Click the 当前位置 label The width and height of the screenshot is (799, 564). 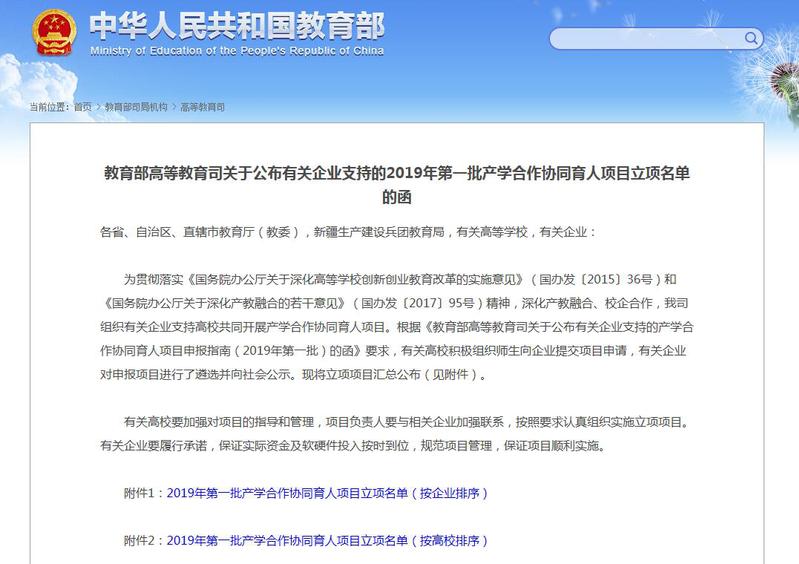(x=49, y=107)
